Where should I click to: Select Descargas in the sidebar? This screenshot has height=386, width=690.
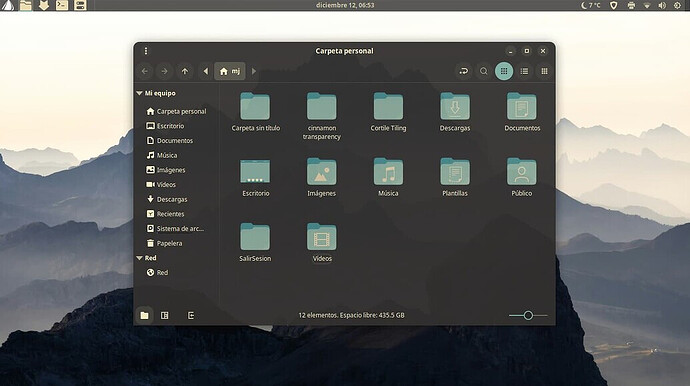pos(167,199)
